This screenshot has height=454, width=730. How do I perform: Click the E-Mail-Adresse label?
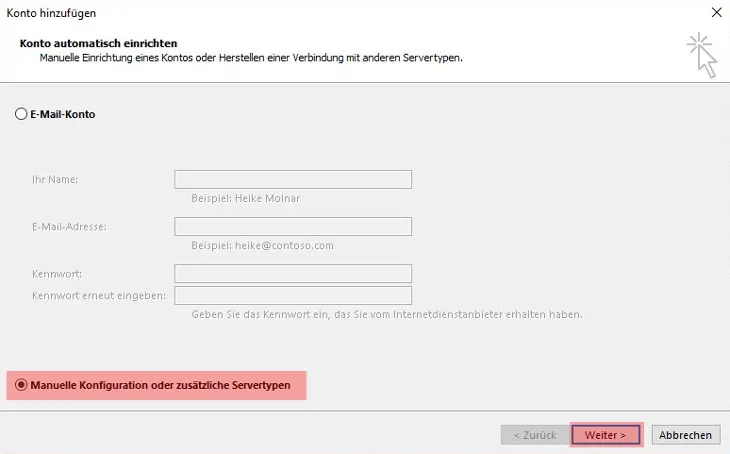click(69, 227)
